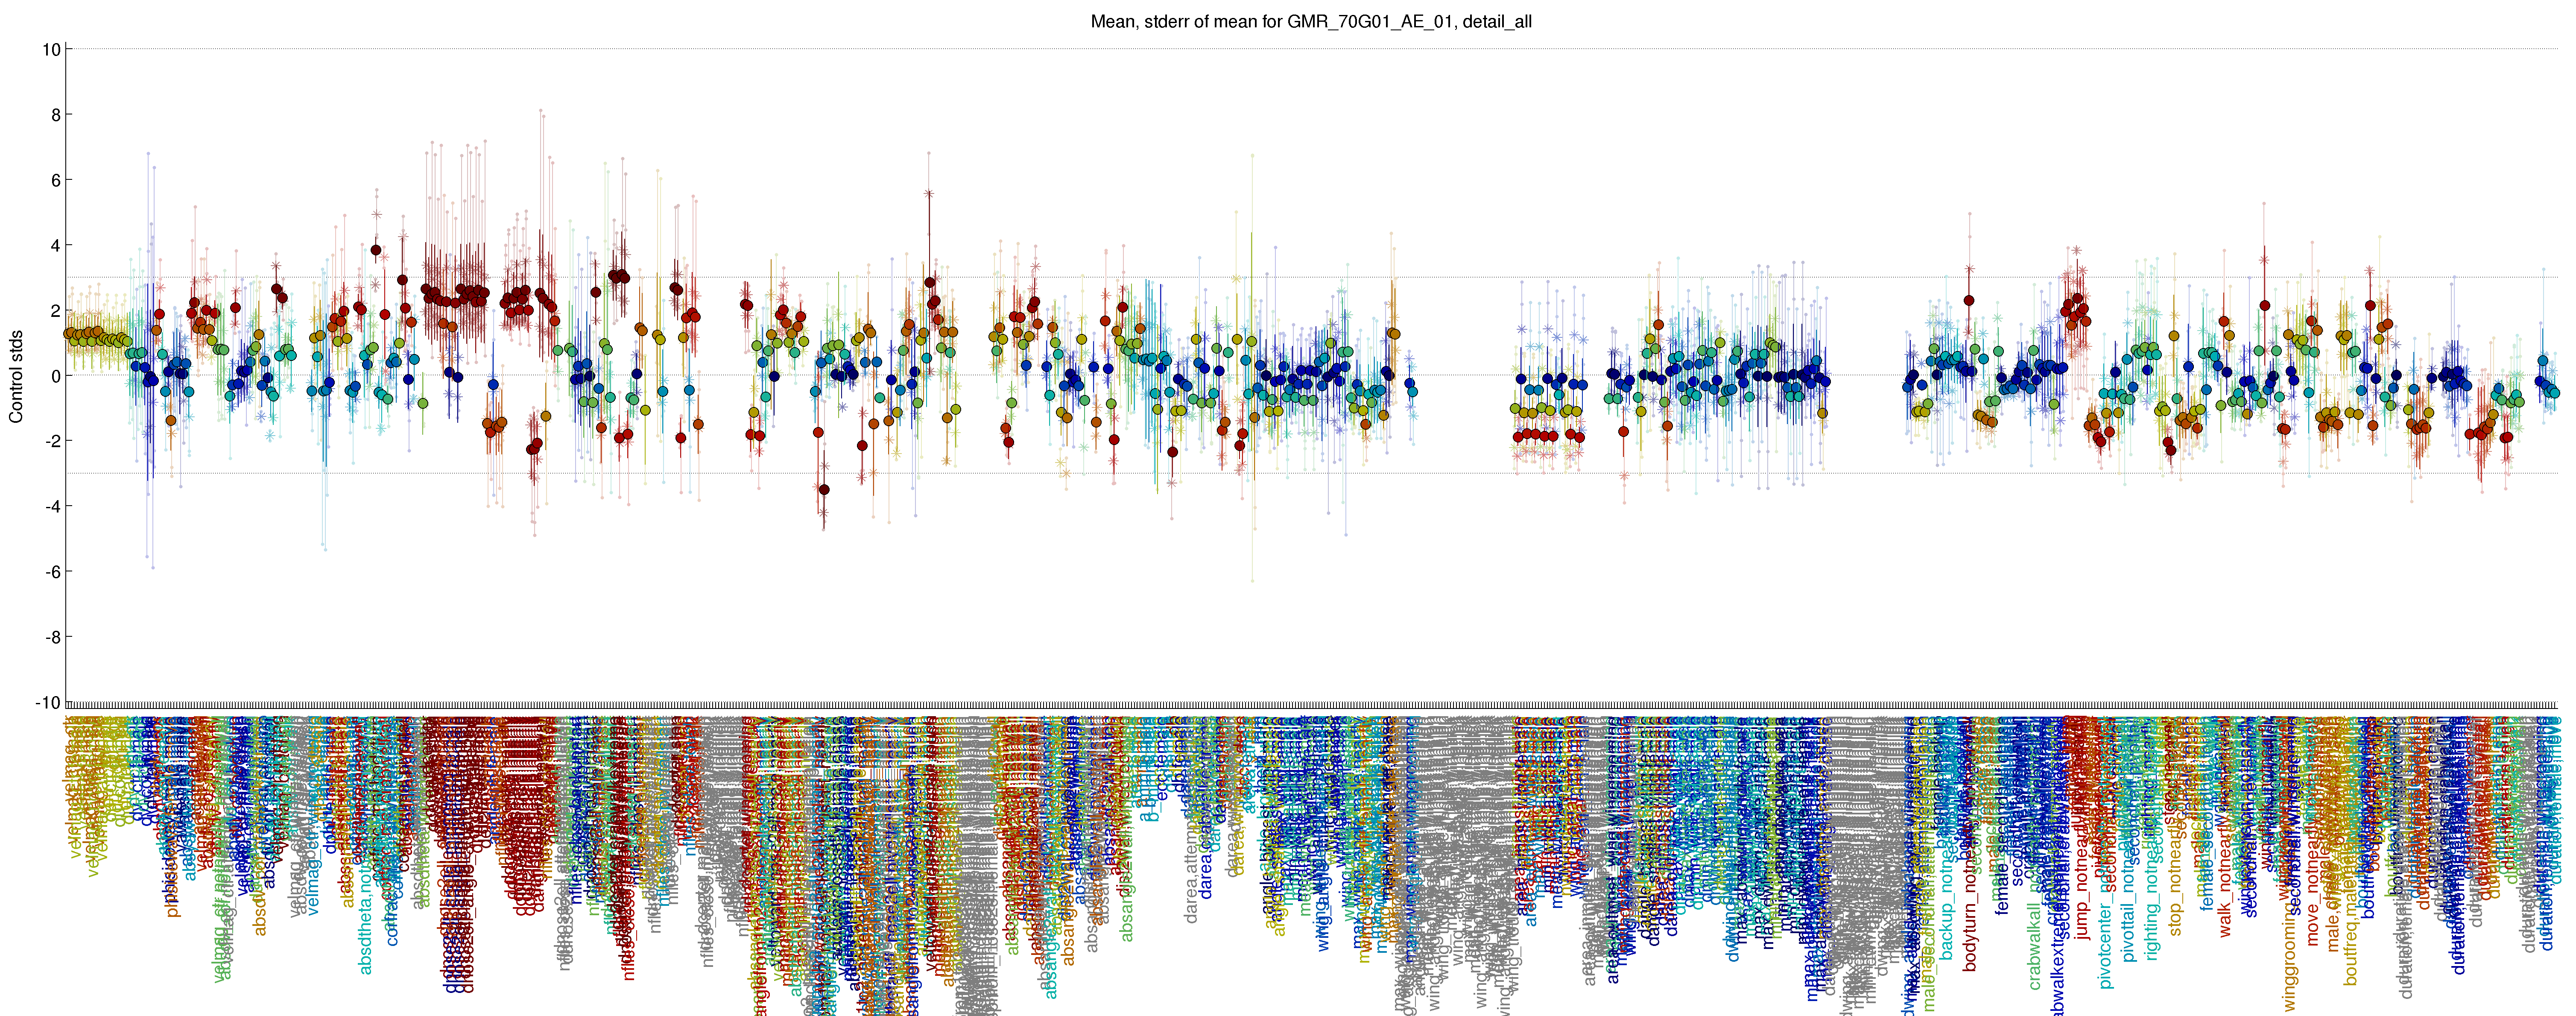Click the y-axis tick label '-2'

click(x=52, y=441)
